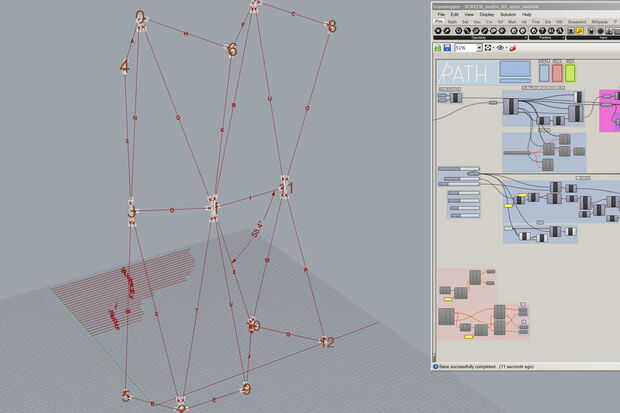Select the Circular Arc parameter icon
The image size is (620, 413).
point(467,31)
